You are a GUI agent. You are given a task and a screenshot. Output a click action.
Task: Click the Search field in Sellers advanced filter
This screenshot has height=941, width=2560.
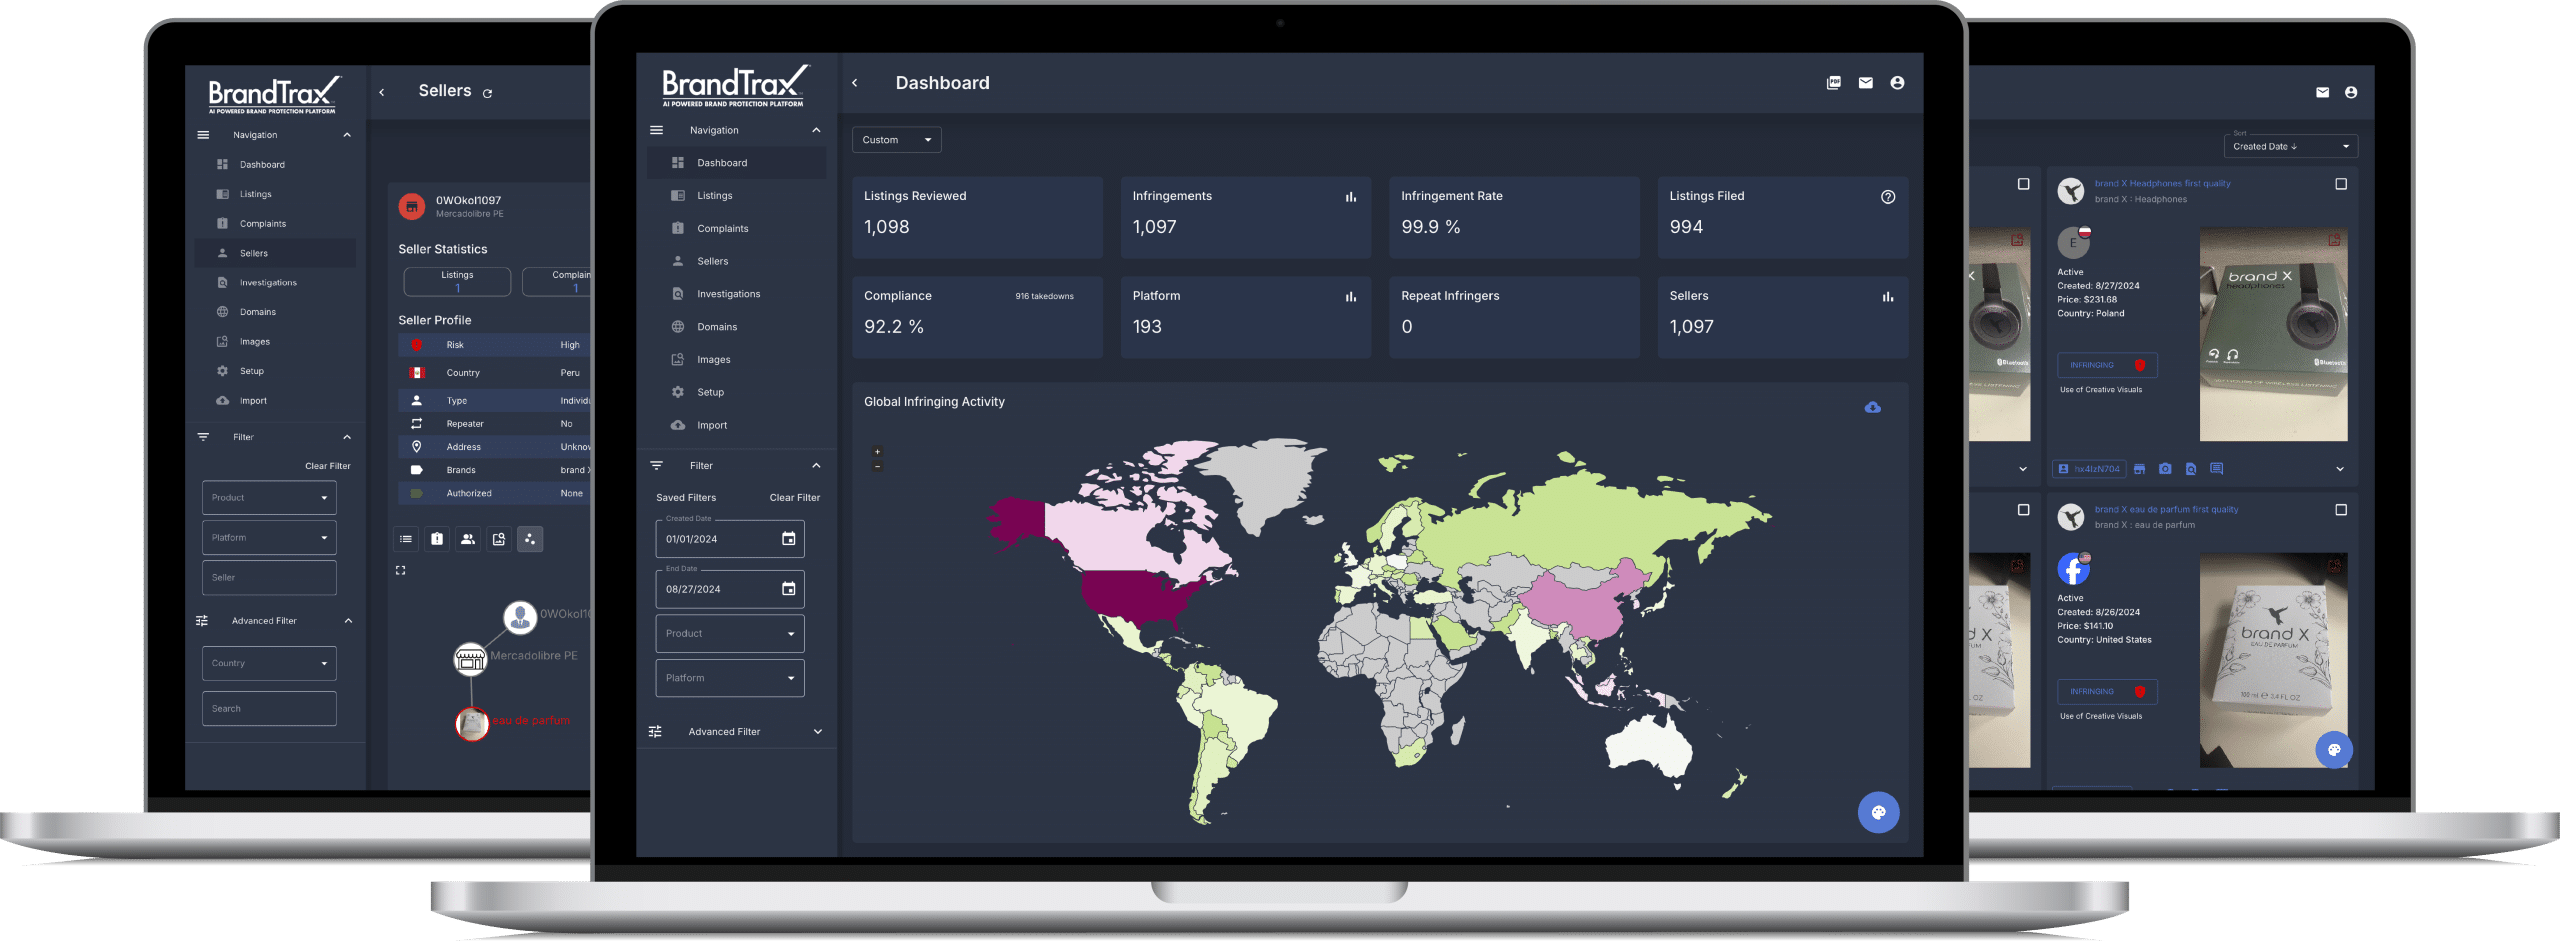(x=269, y=709)
